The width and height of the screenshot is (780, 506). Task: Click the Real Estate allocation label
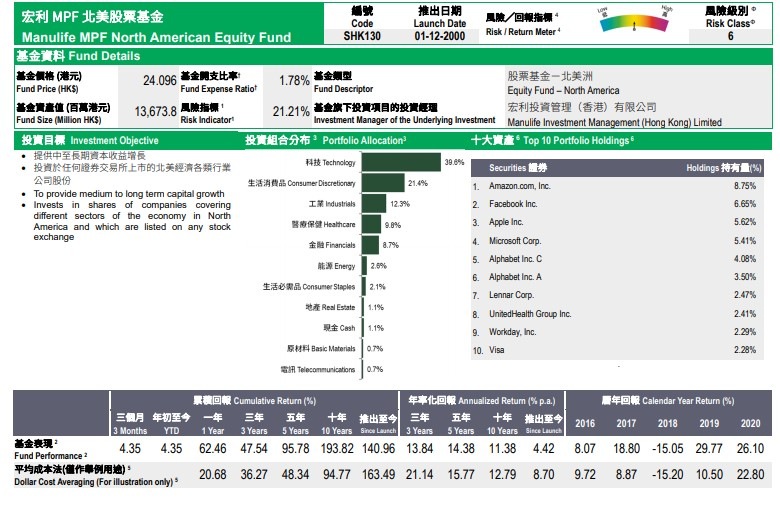(330, 307)
